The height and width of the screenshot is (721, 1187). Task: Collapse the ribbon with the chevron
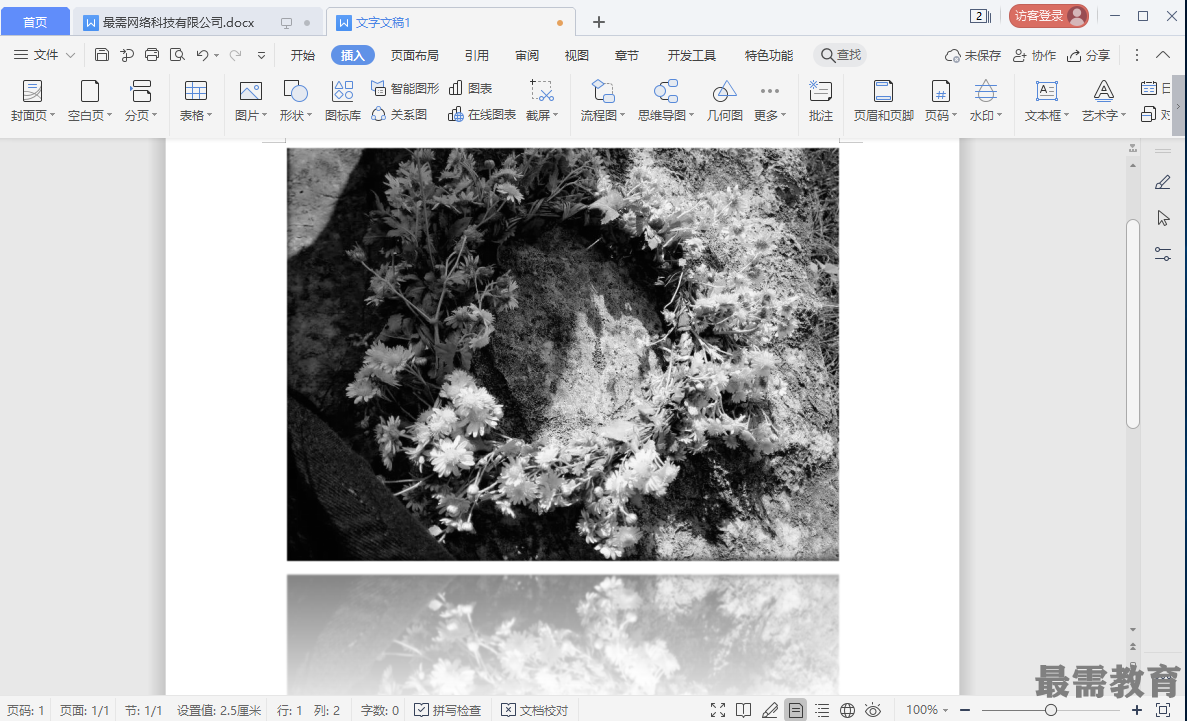point(1163,55)
